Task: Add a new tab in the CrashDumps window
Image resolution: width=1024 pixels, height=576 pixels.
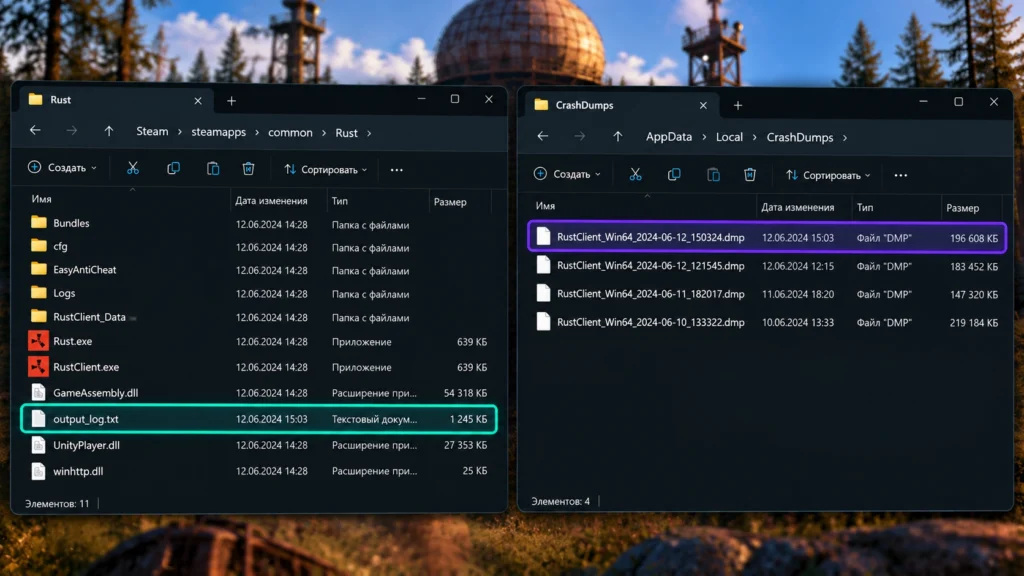Action: click(x=738, y=105)
